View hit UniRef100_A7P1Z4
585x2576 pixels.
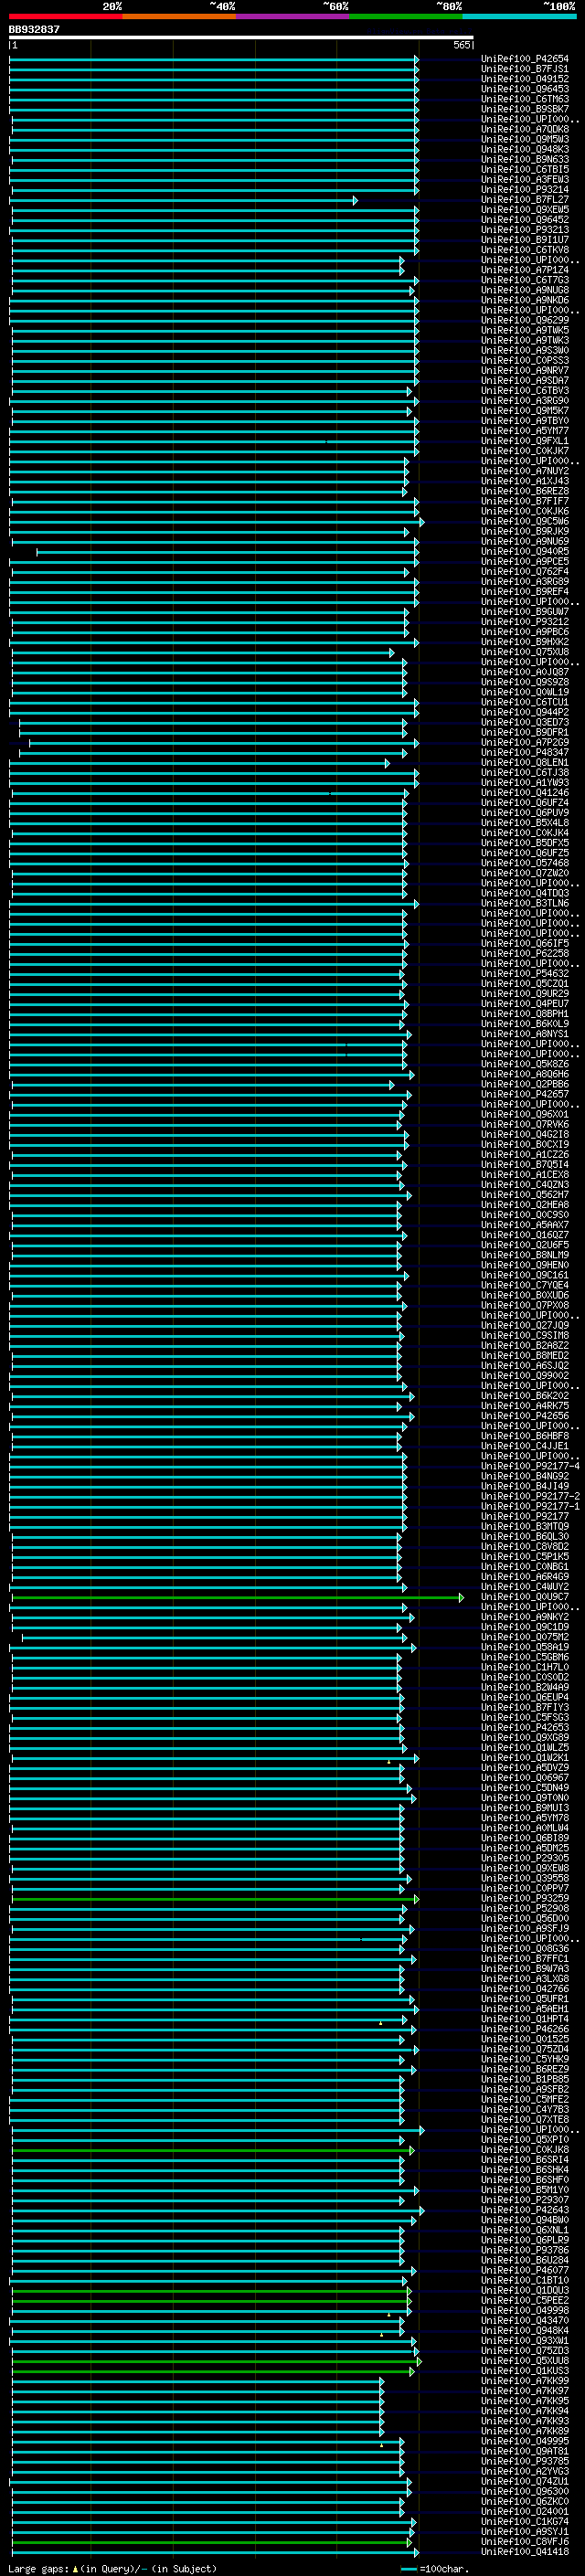tap(525, 270)
